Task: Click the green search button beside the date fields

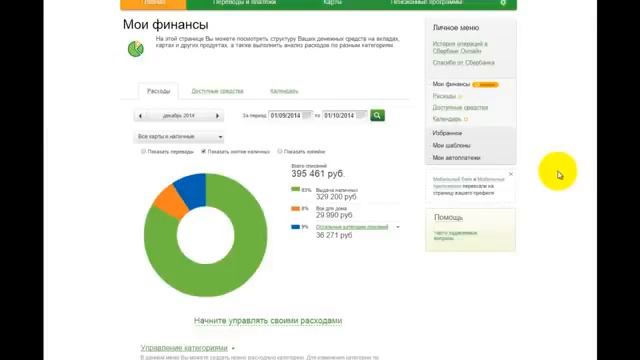Action: 377,116
